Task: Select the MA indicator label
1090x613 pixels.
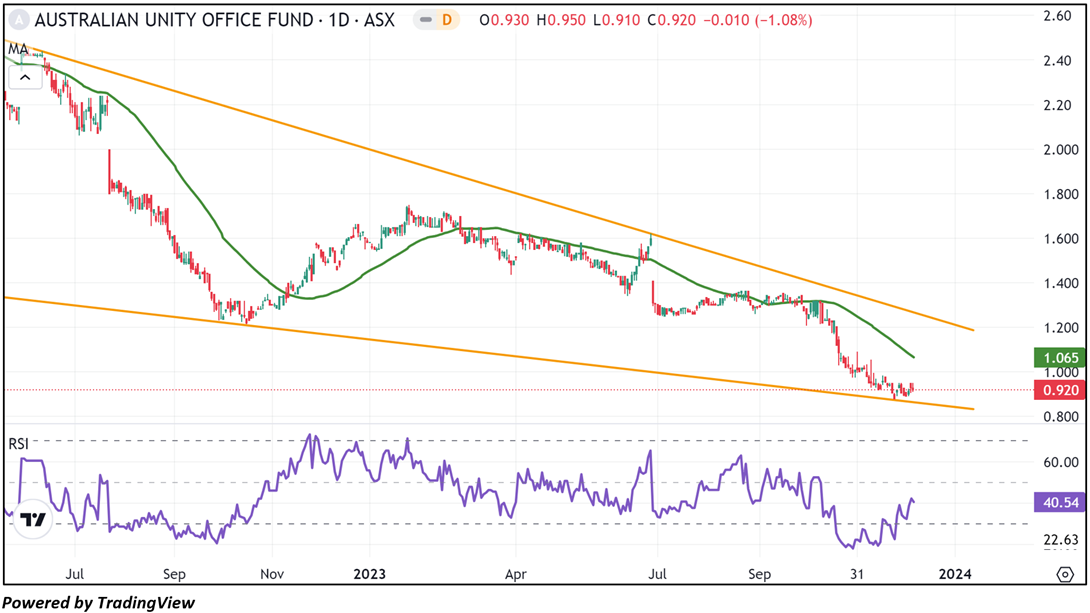Action: pyautogui.click(x=18, y=49)
